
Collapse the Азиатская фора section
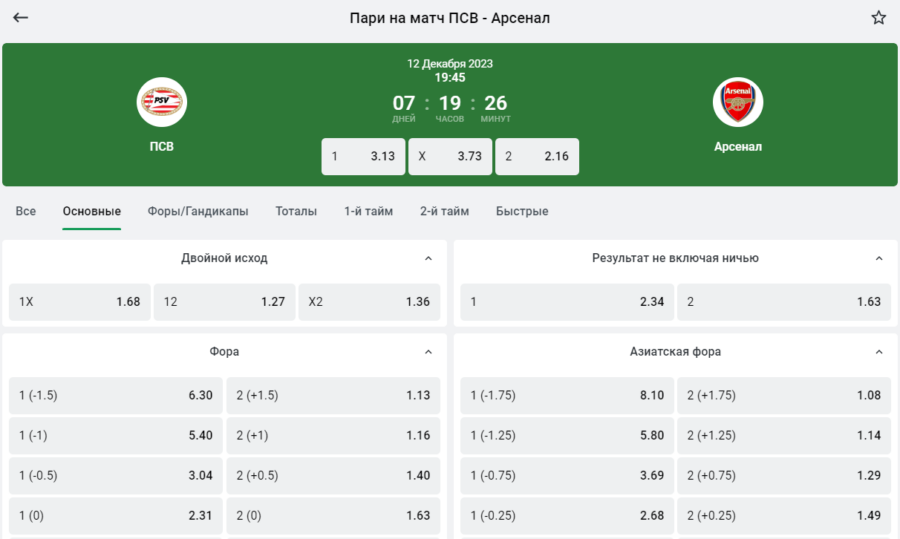pos(879,352)
